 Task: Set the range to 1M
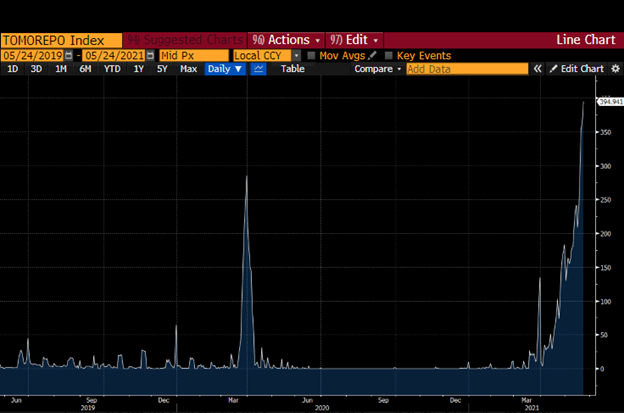point(62,69)
